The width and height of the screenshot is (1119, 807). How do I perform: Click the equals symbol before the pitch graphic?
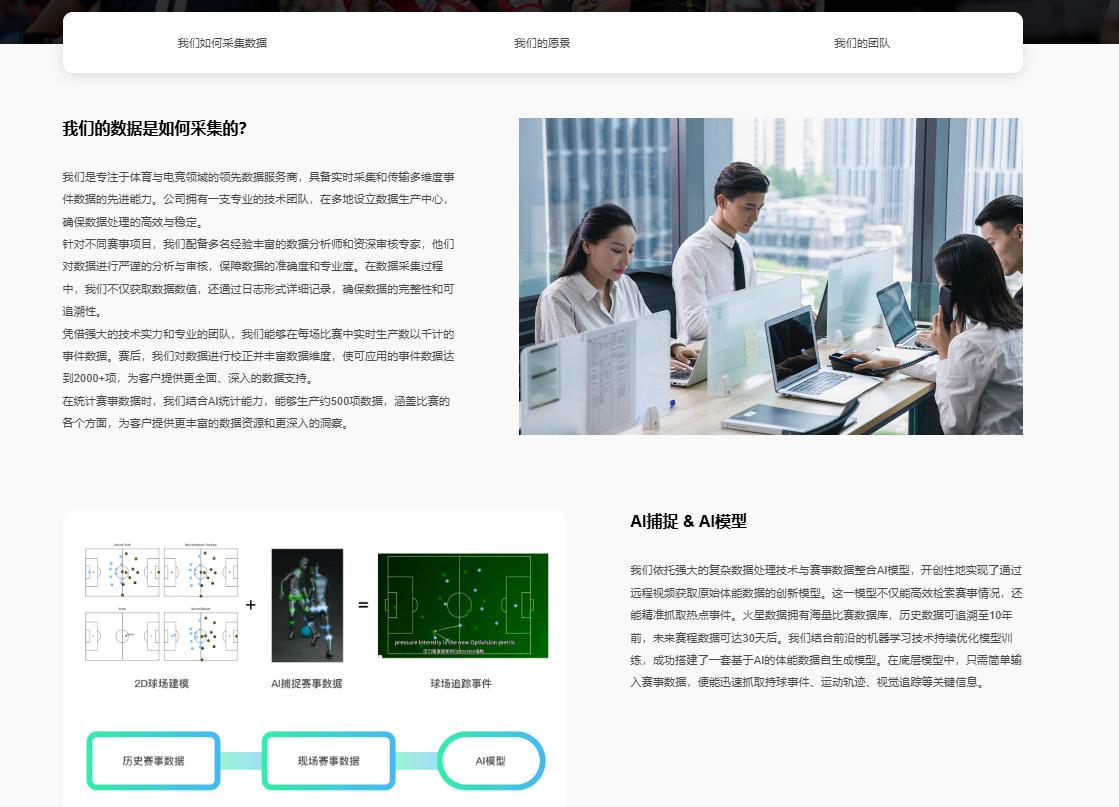pos(362,605)
